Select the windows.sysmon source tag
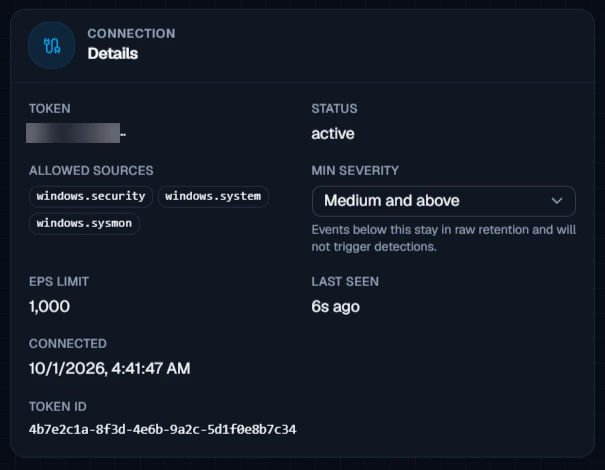Viewport: 605px width, 470px height. [x=84, y=223]
